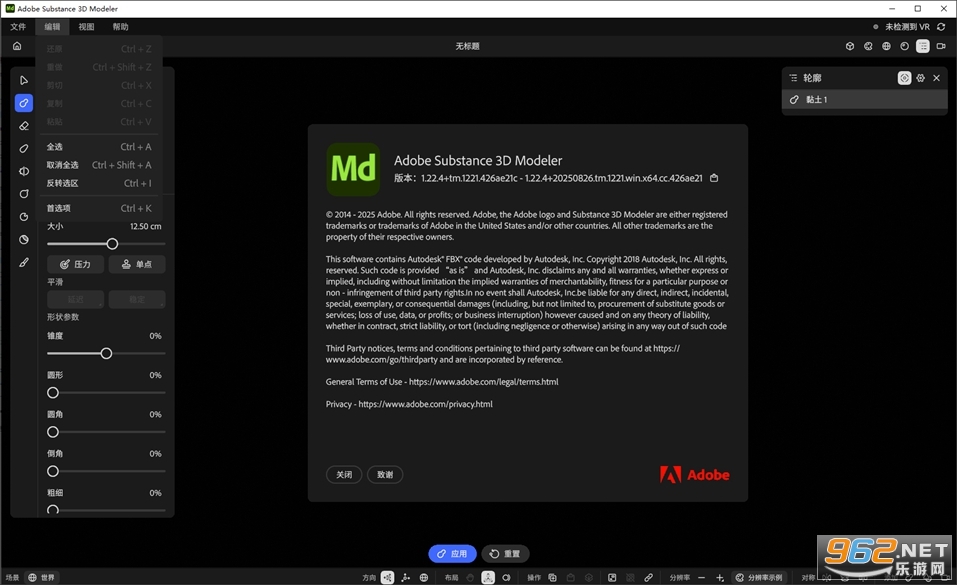Click the 未检测到 VR status text
This screenshot has width=957, height=585.
click(907, 27)
